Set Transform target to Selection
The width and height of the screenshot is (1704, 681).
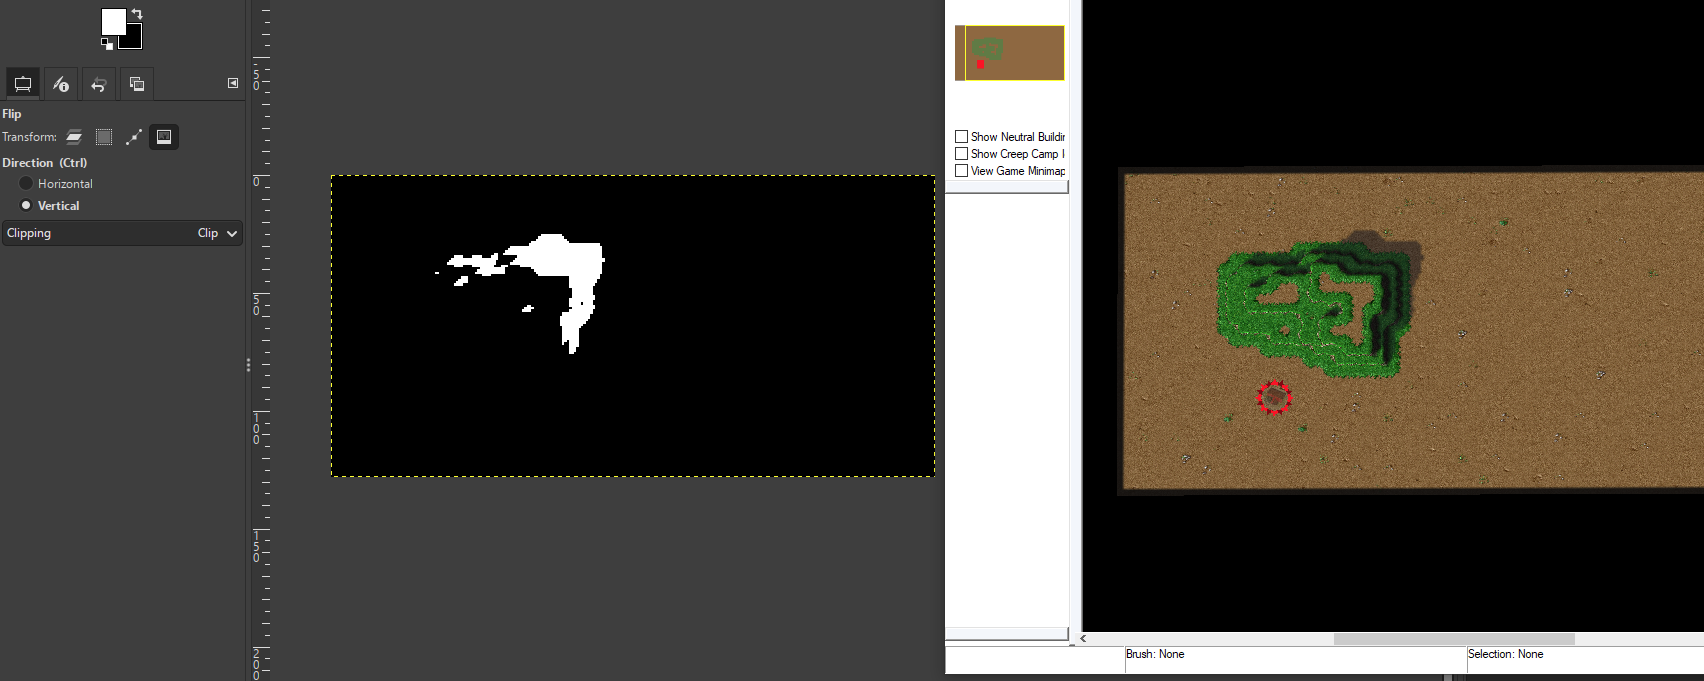(104, 137)
